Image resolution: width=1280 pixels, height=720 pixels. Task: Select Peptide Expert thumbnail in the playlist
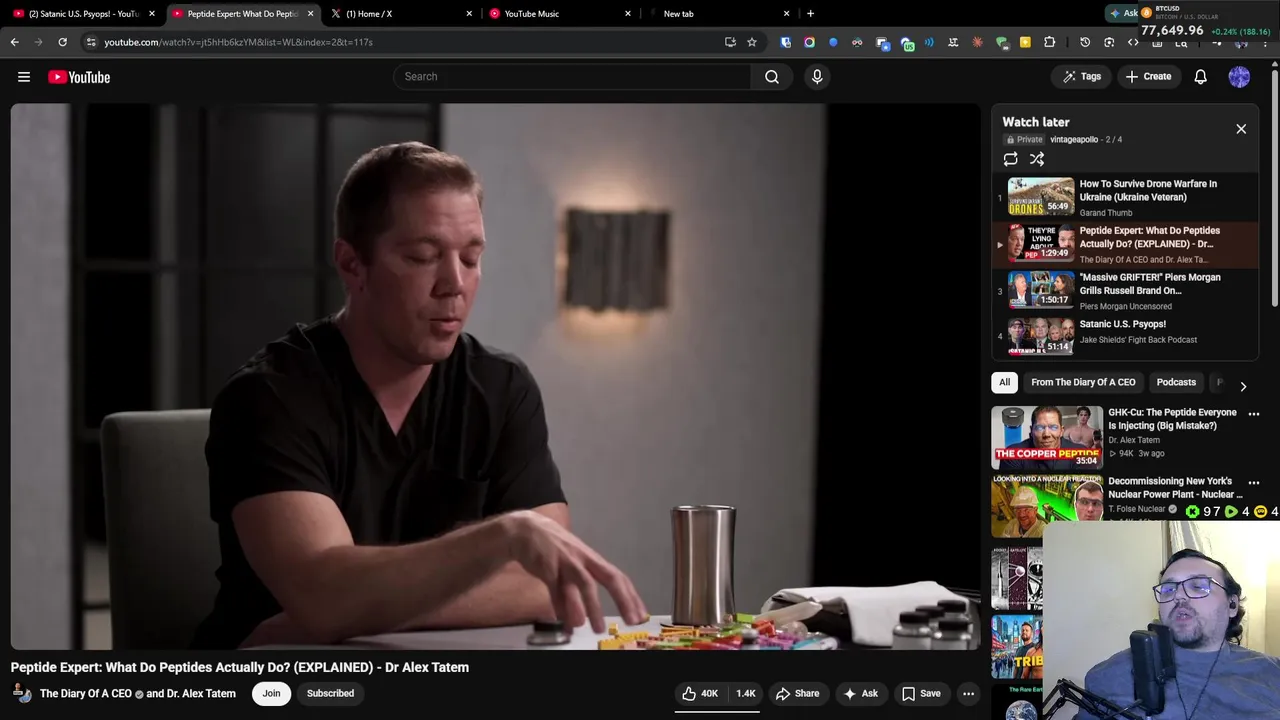(x=1041, y=244)
